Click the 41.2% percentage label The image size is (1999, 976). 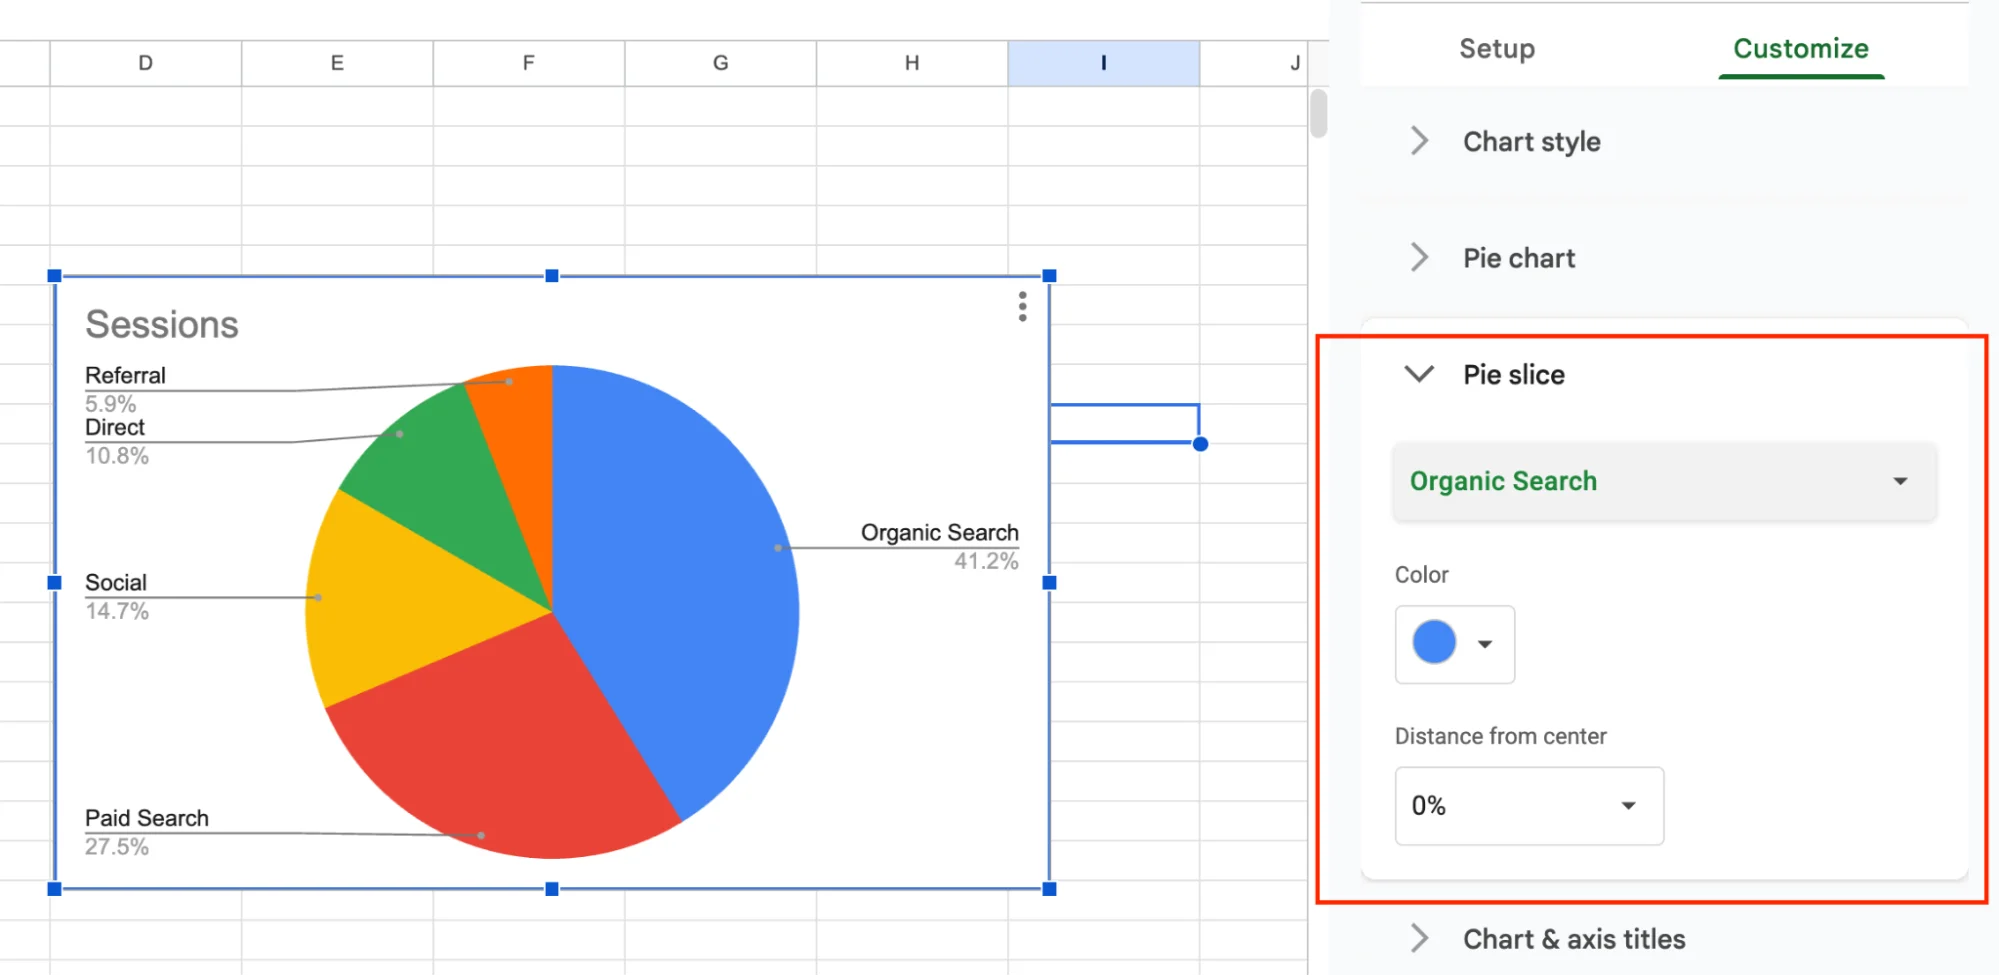pos(986,561)
